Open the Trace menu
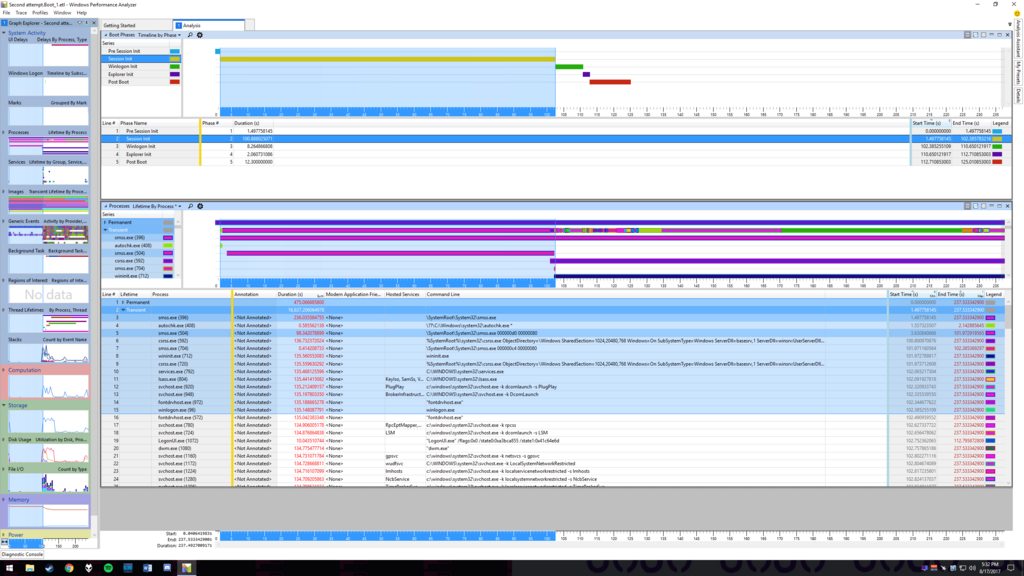The image size is (1024, 576). pos(22,13)
